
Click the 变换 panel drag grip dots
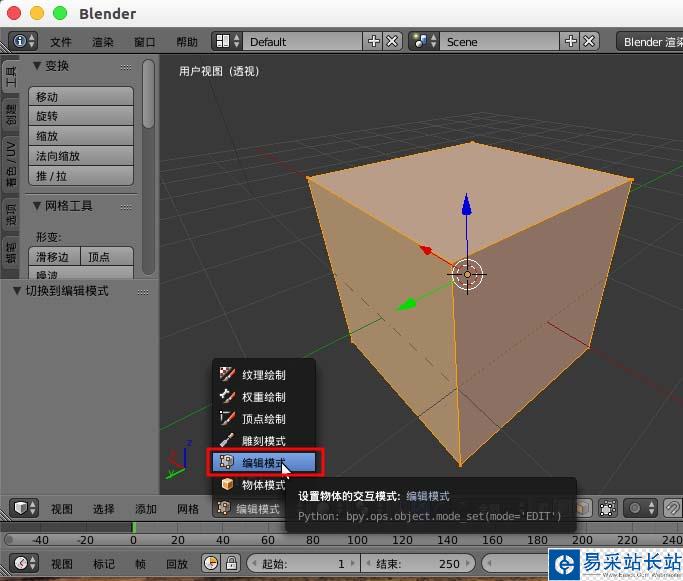(x=126, y=67)
